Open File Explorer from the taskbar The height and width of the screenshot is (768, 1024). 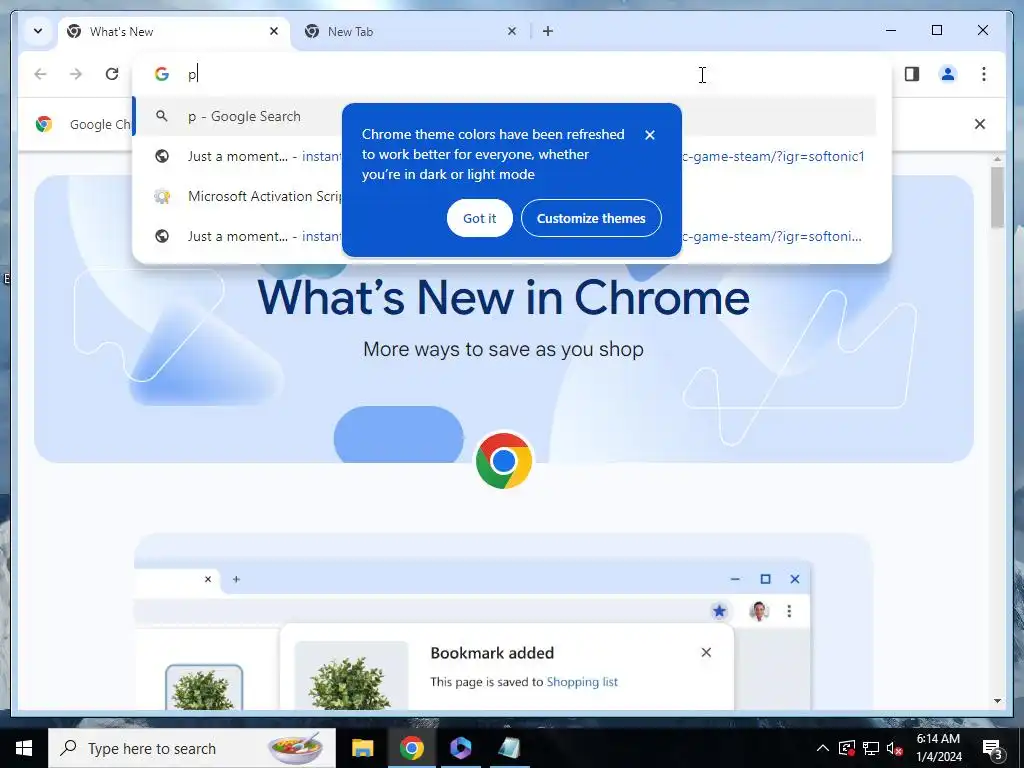tap(362, 748)
